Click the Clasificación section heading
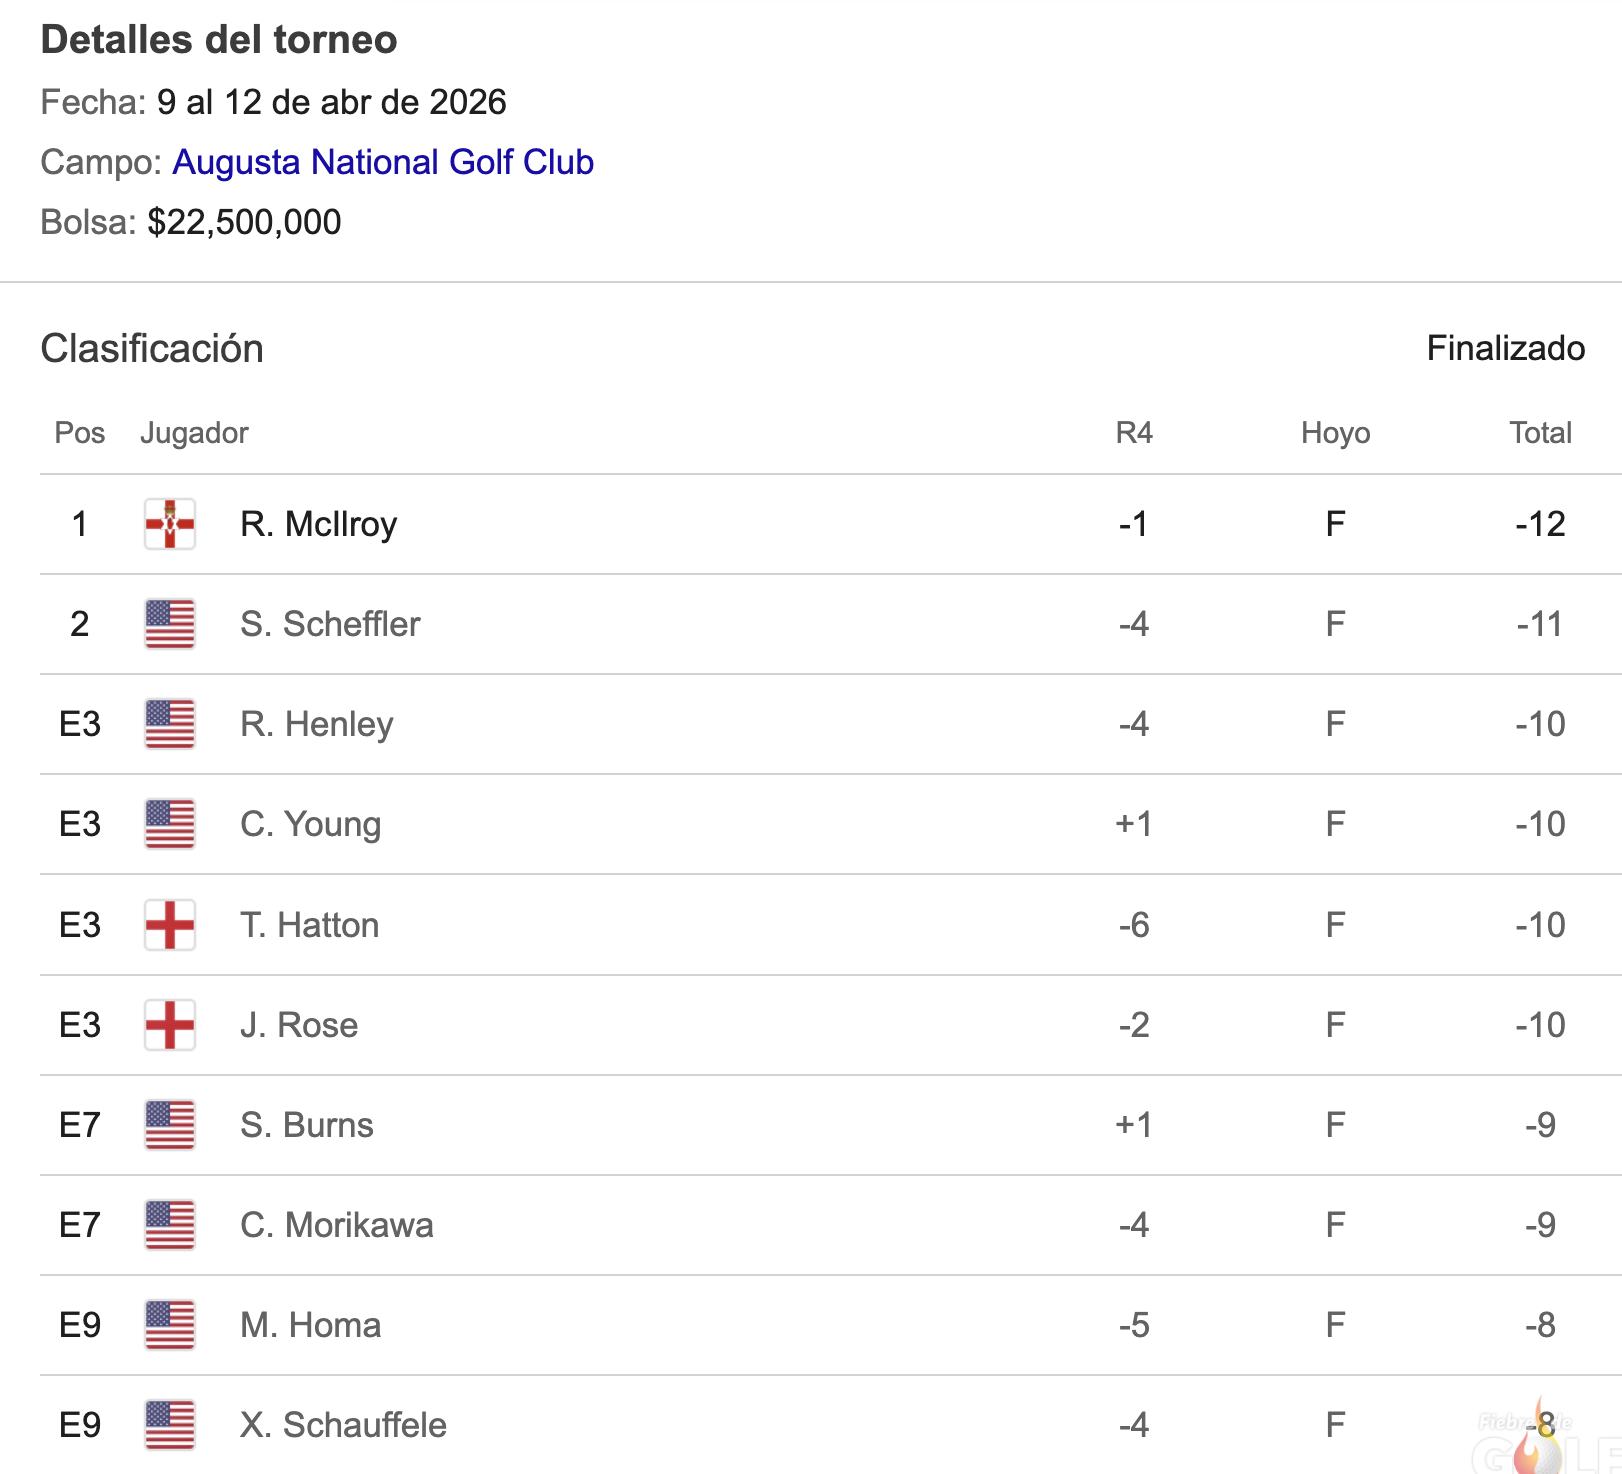The width and height of the screenshot is (1622, 1474). pos(152,349)
